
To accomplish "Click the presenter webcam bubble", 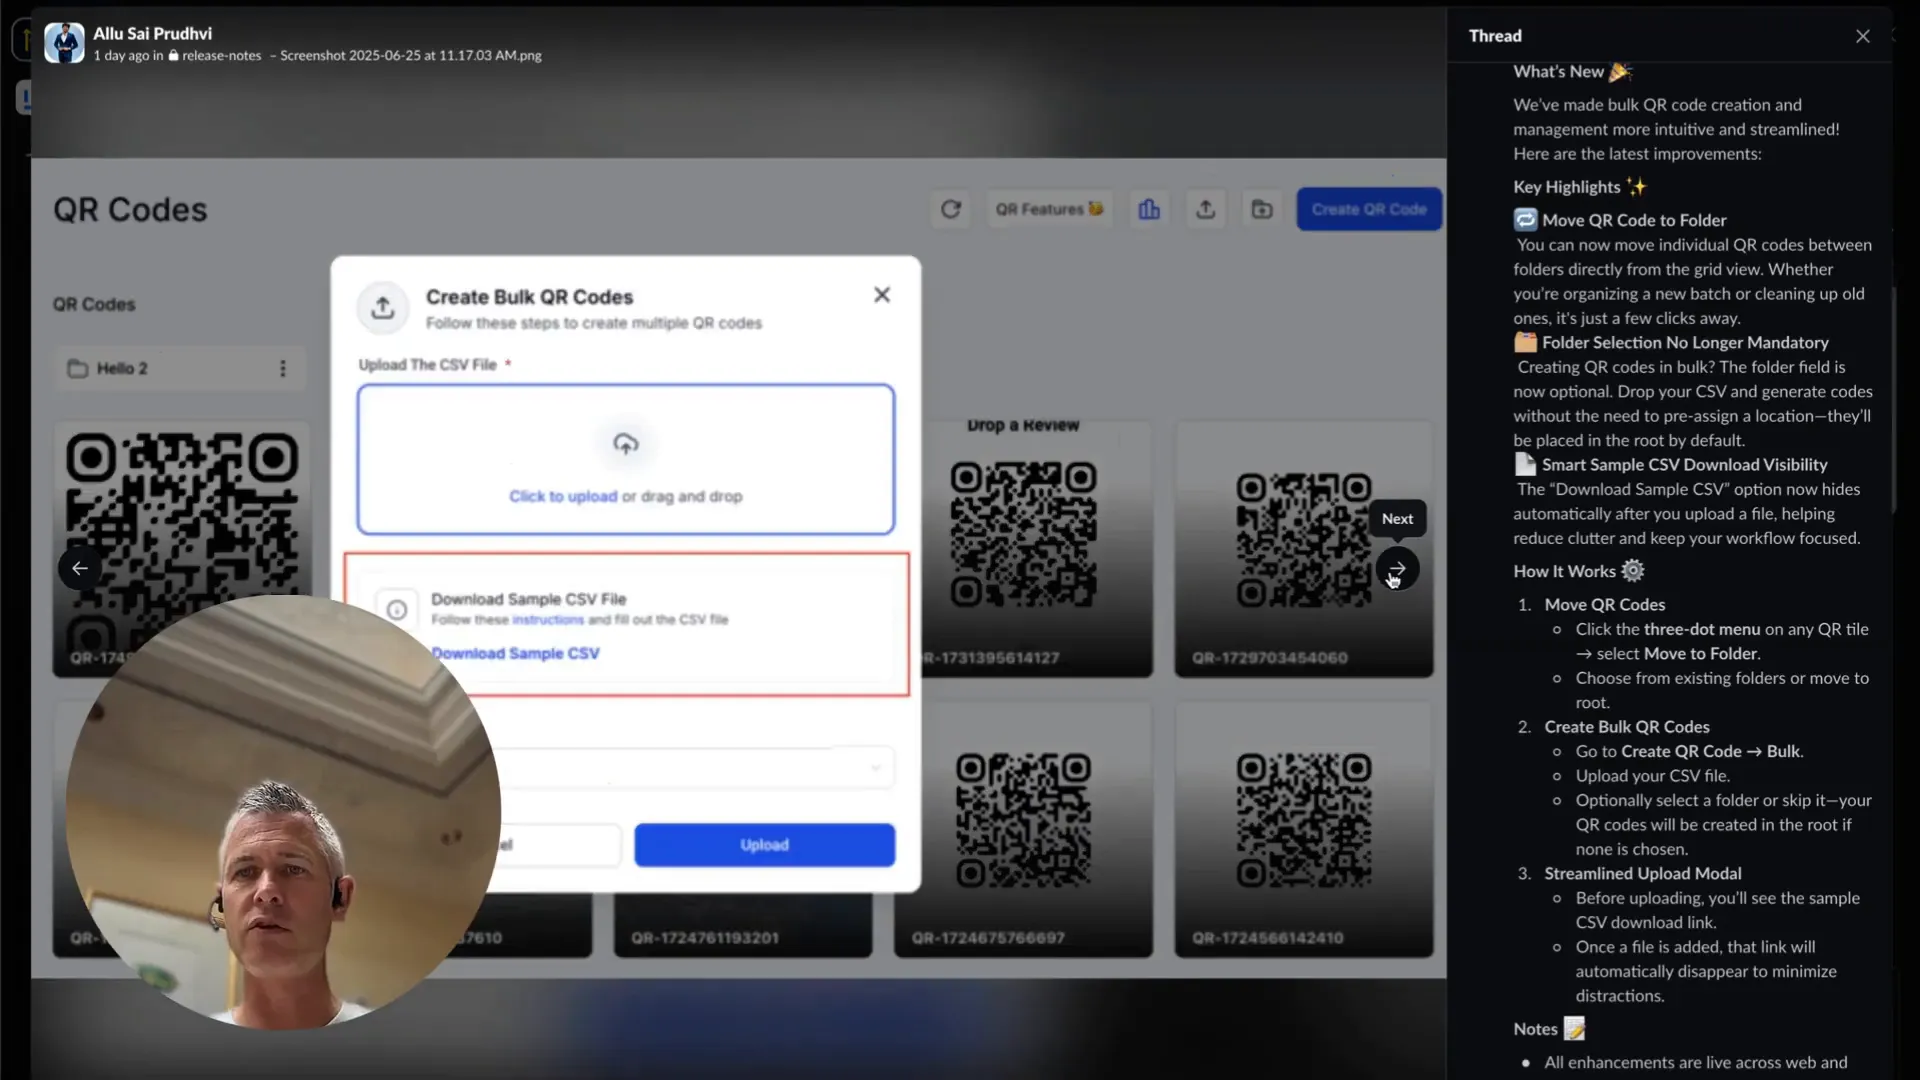I will click(283, 813).
